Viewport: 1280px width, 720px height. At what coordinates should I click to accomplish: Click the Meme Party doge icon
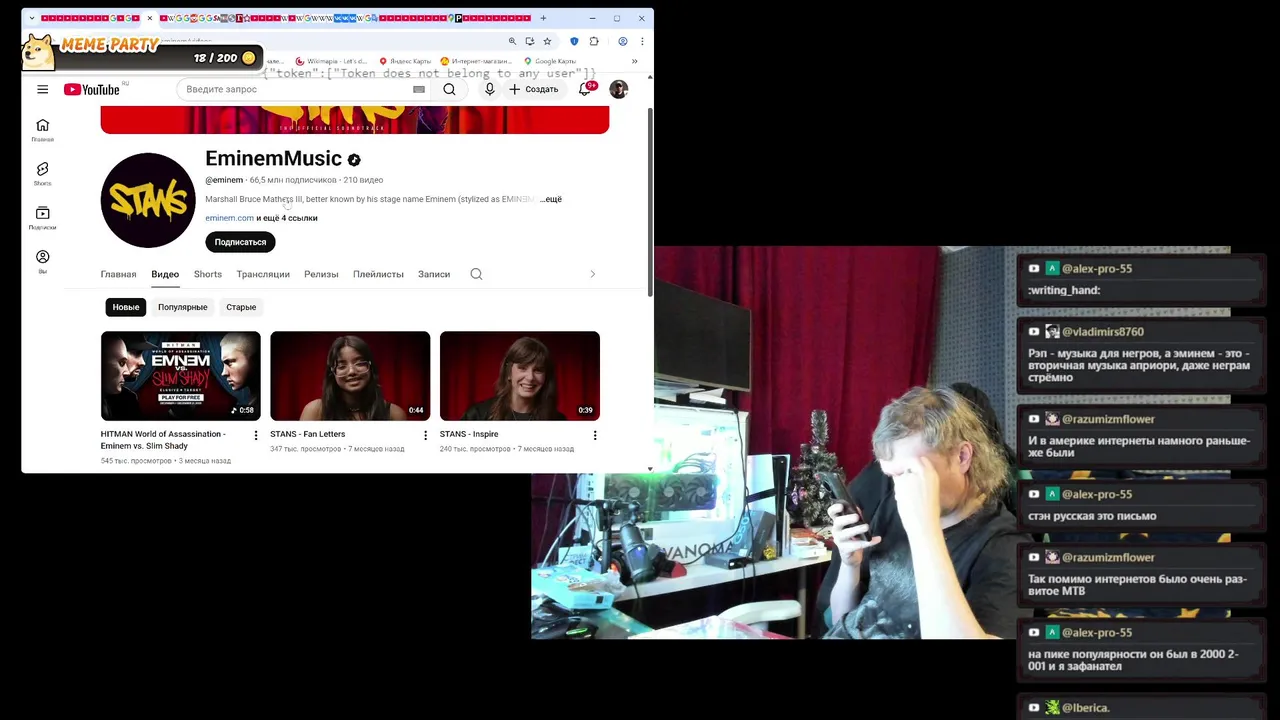click(x=38, y=52)
